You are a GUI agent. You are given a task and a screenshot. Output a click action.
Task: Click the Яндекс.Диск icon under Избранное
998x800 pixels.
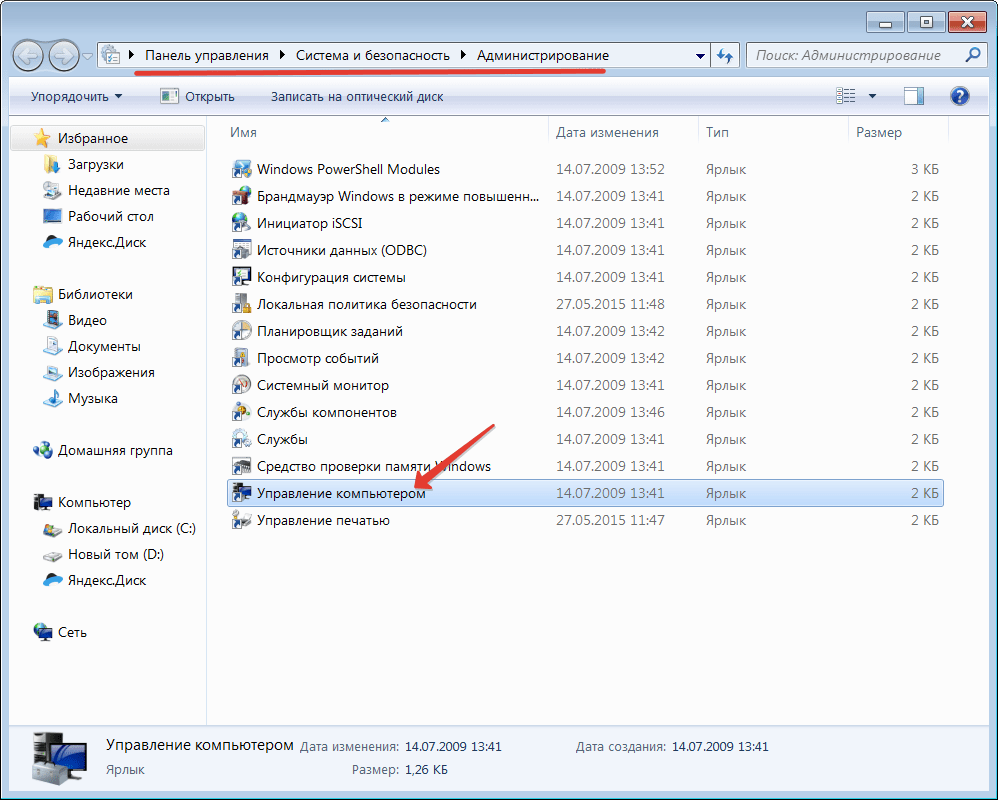[x=54, y=242]
